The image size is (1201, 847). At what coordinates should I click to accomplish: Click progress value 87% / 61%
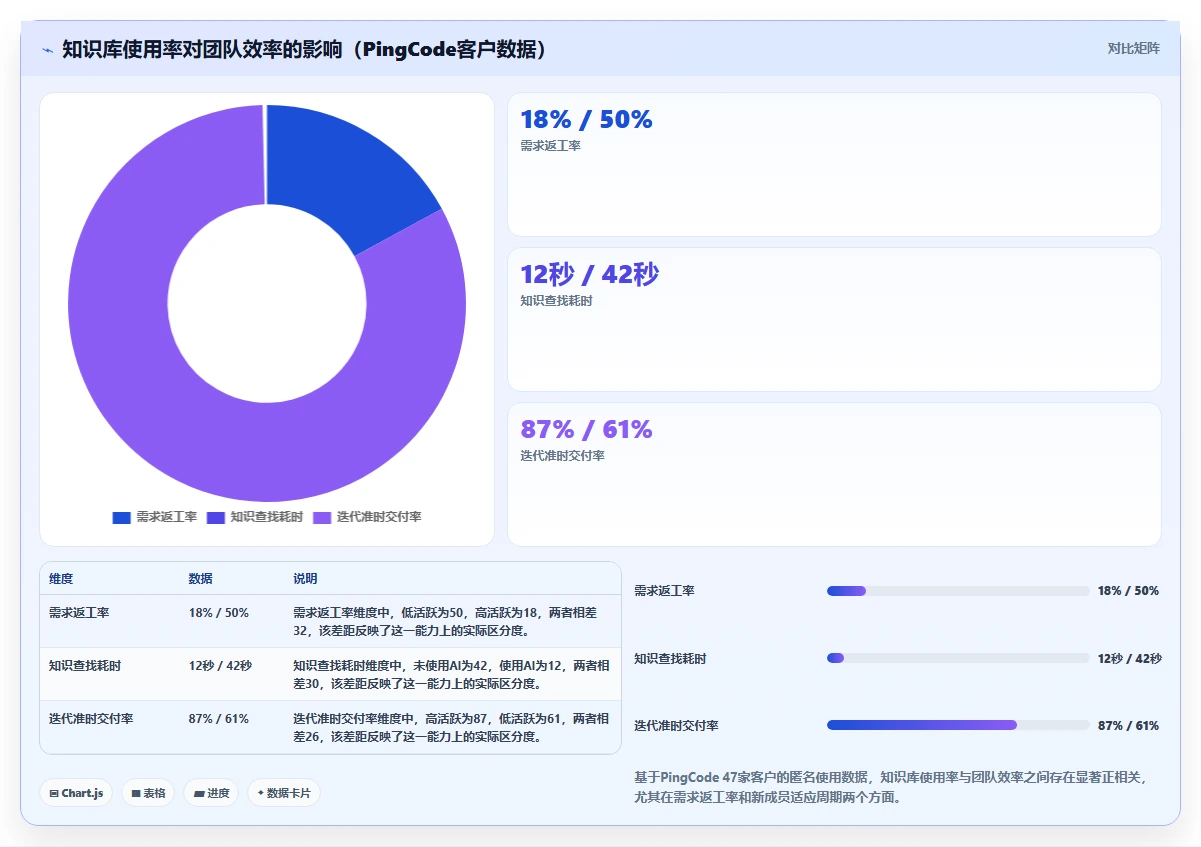coord(1128,725)
